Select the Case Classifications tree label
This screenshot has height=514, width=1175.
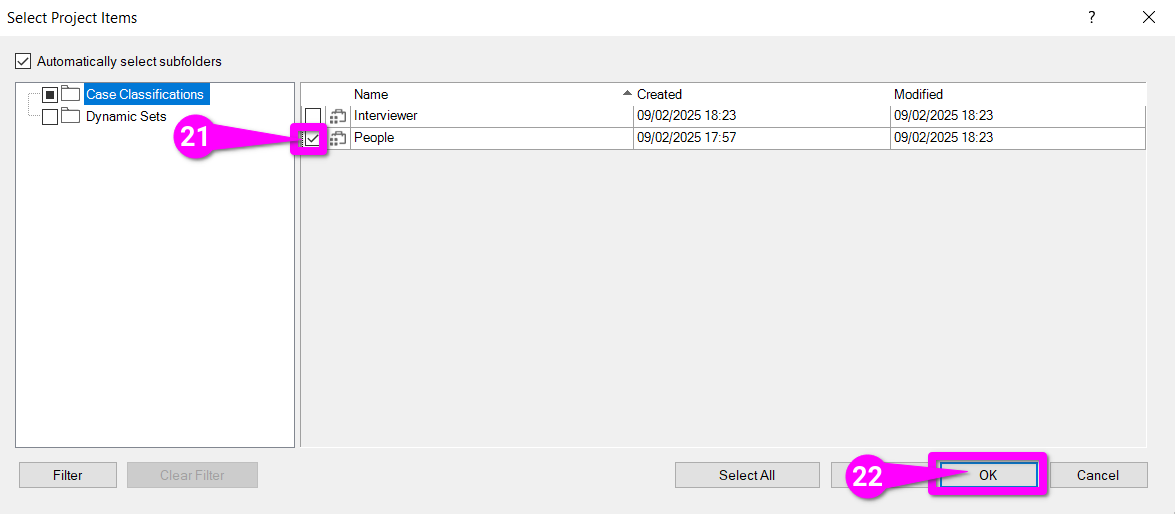(145, 94)
